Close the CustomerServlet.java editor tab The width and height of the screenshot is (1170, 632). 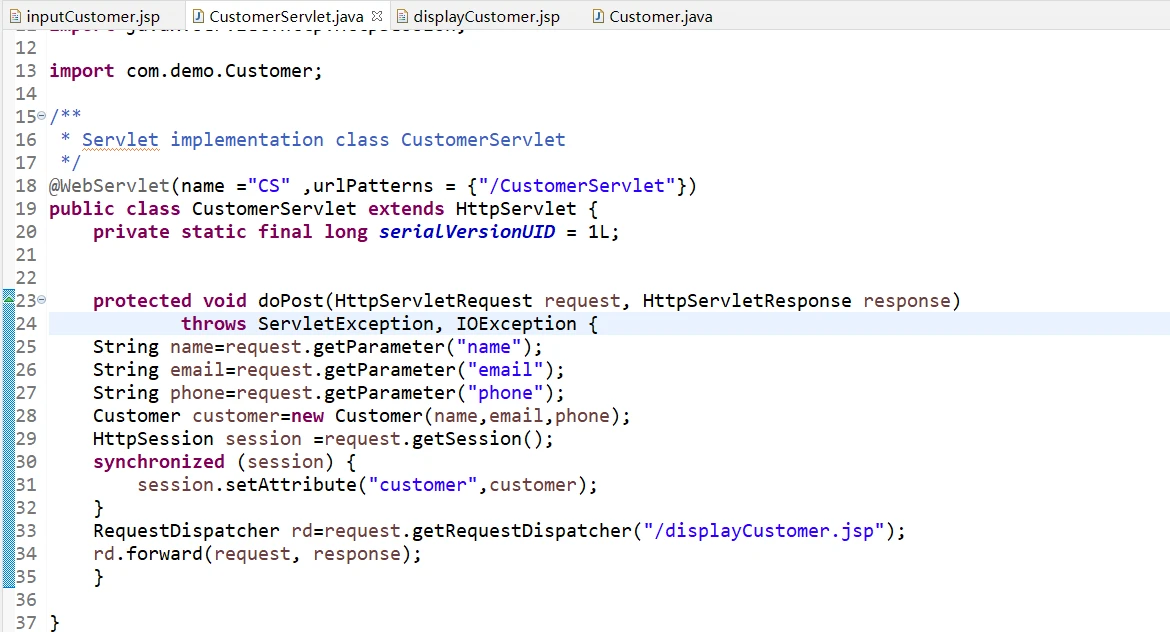tap(377, 15)
